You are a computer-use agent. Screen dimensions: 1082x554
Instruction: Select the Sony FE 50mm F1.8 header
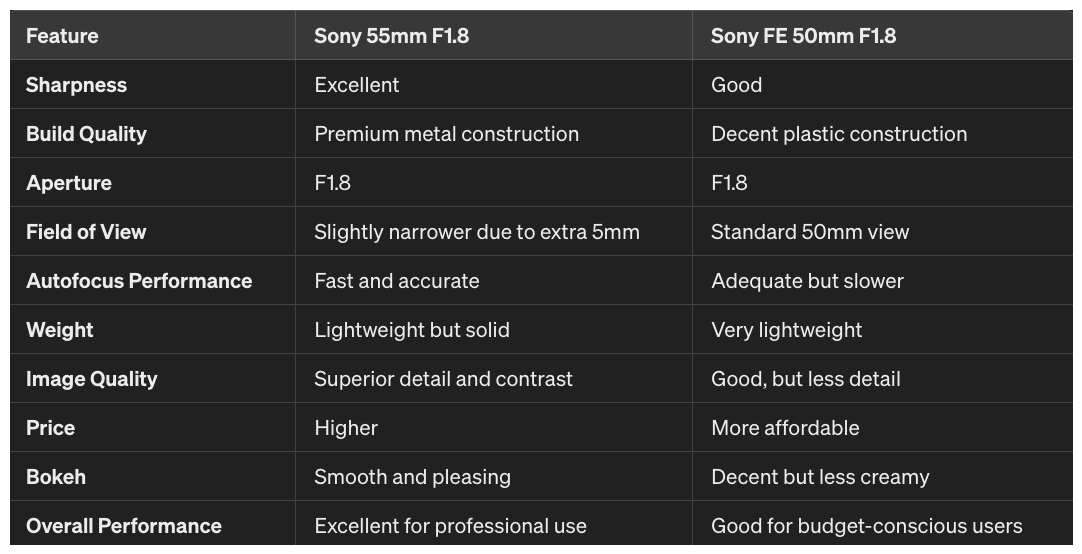803,36
